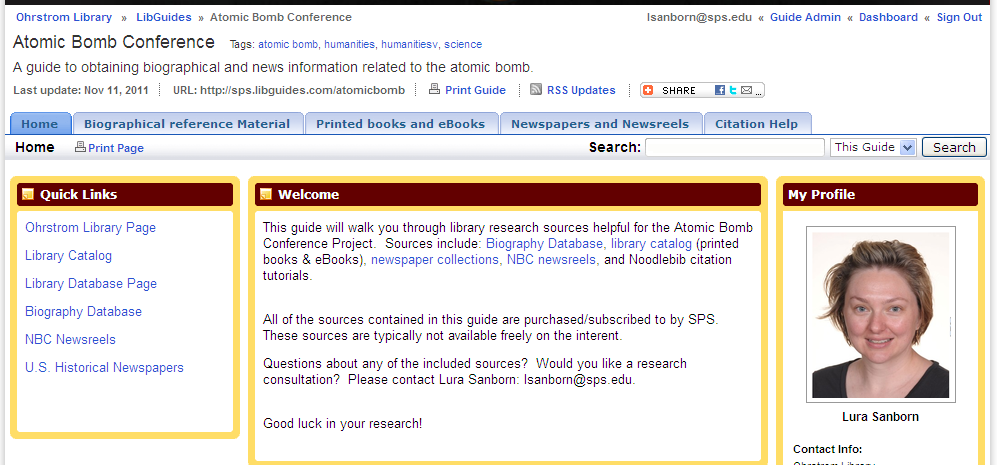The image size is (997, 465).
Task: Click the RSS Updates feed icon
Action: (x=536, y=90)
